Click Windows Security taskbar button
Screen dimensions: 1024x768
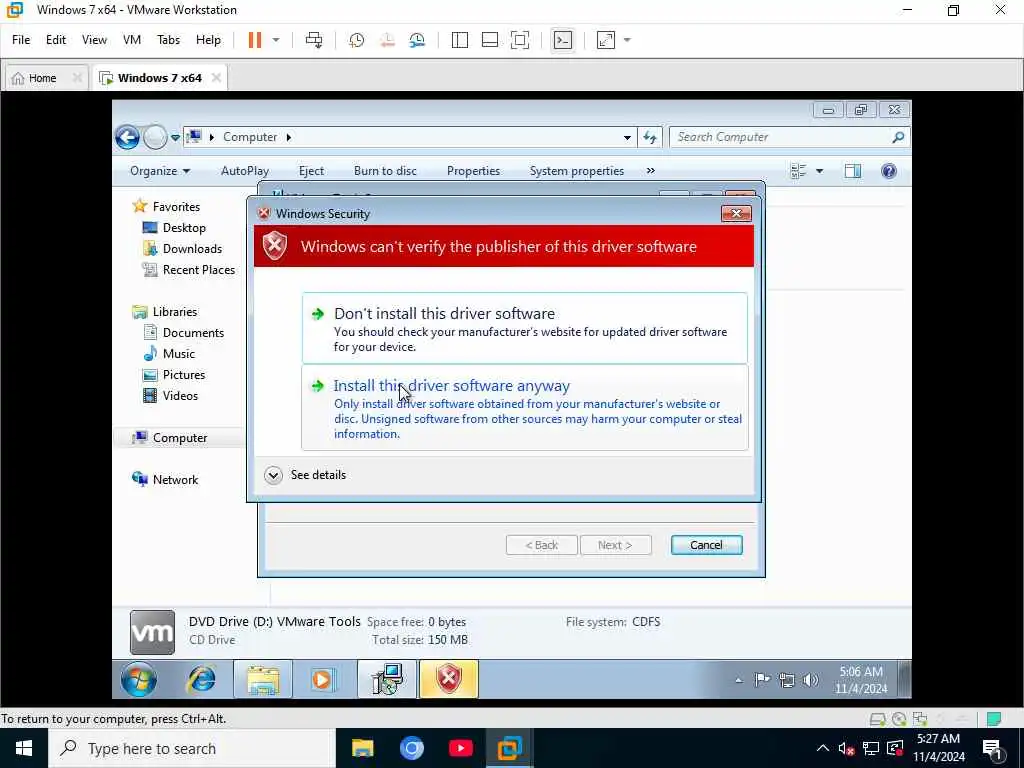click(449, 679)
